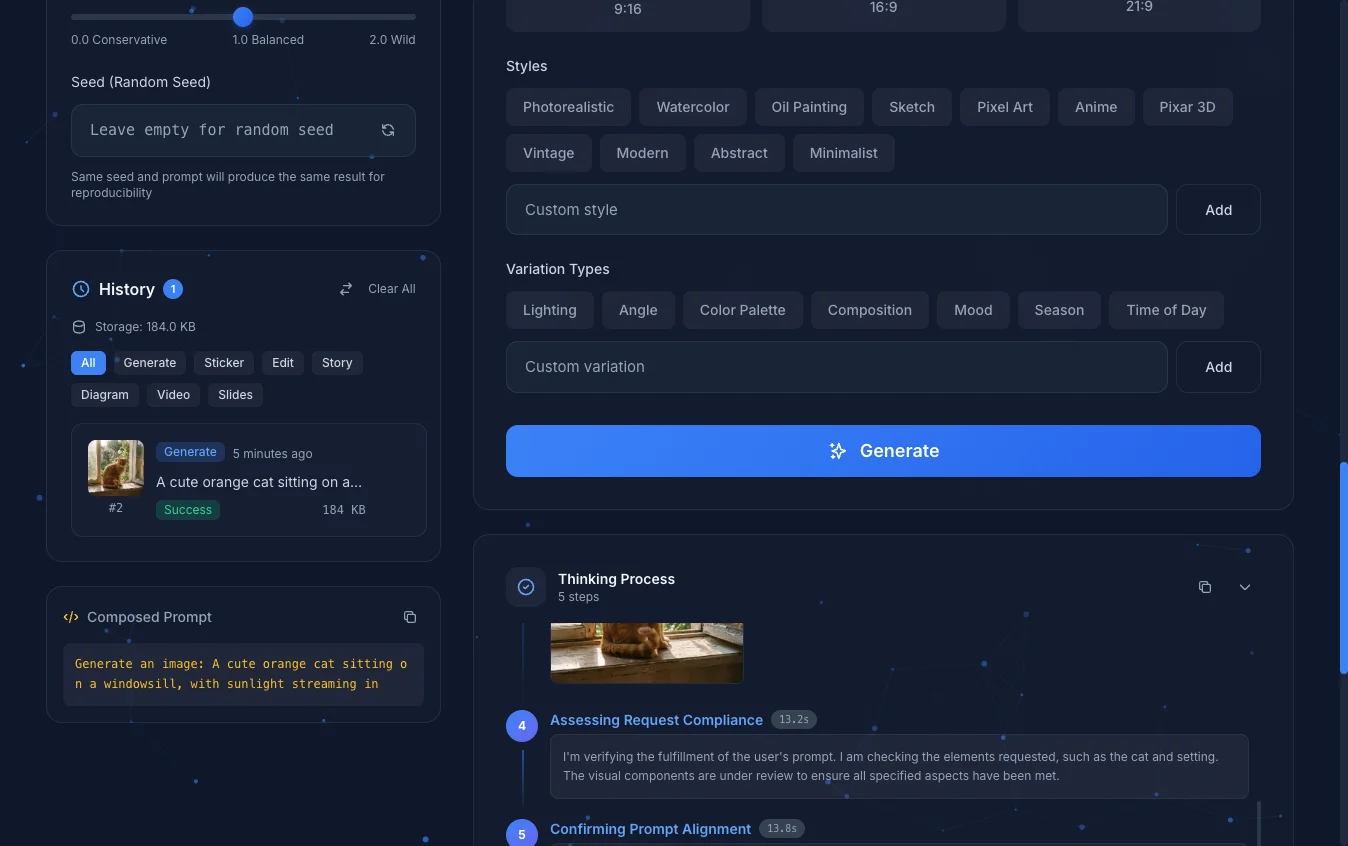Filter history by Video tab

[x=173, y=395]
